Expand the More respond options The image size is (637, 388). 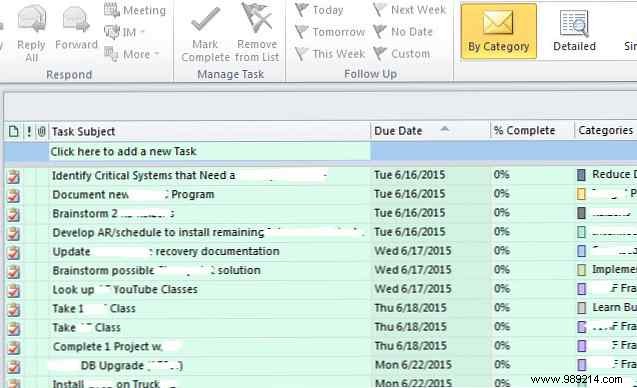[132, 54]
